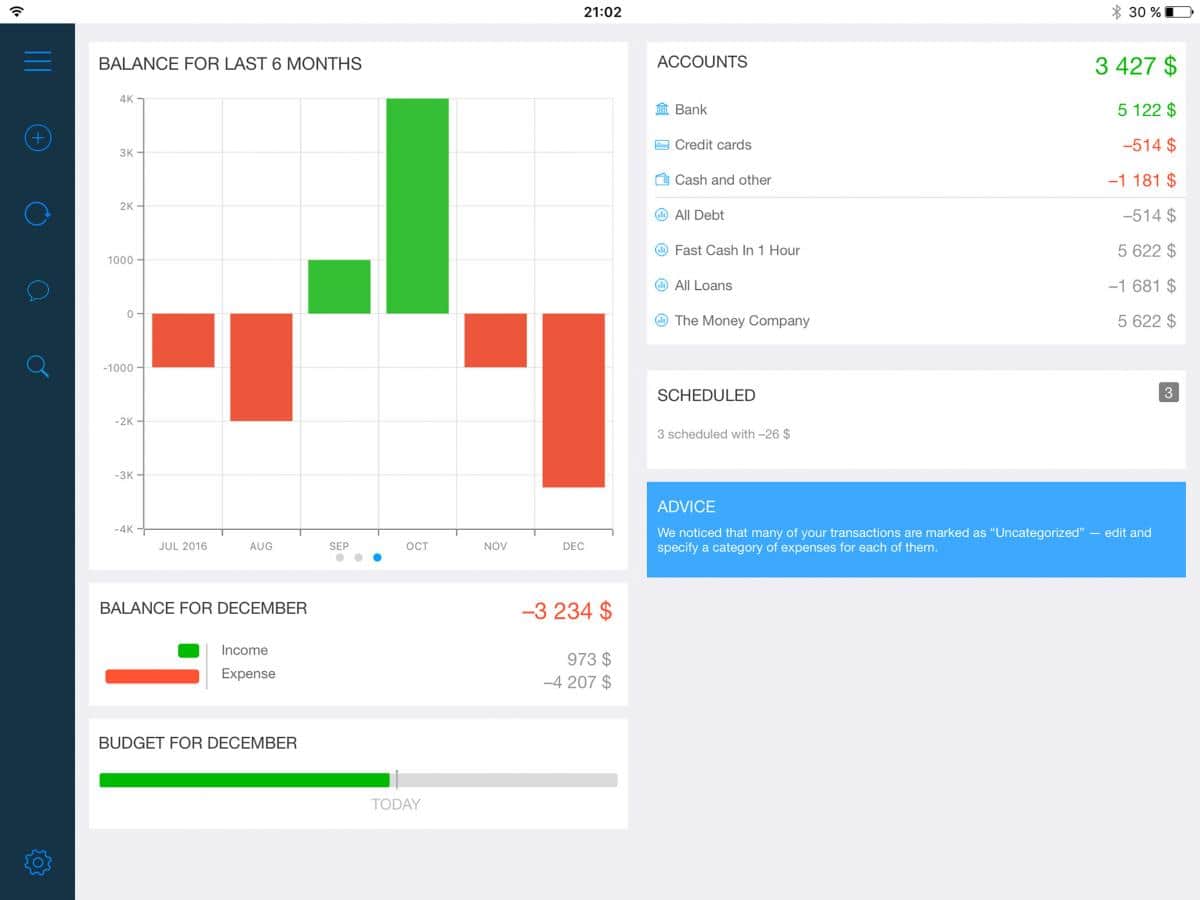Screen dimensions: 1200x900
Task: Open the hamburger menu in sidebar
Action: tap(37, 61)
